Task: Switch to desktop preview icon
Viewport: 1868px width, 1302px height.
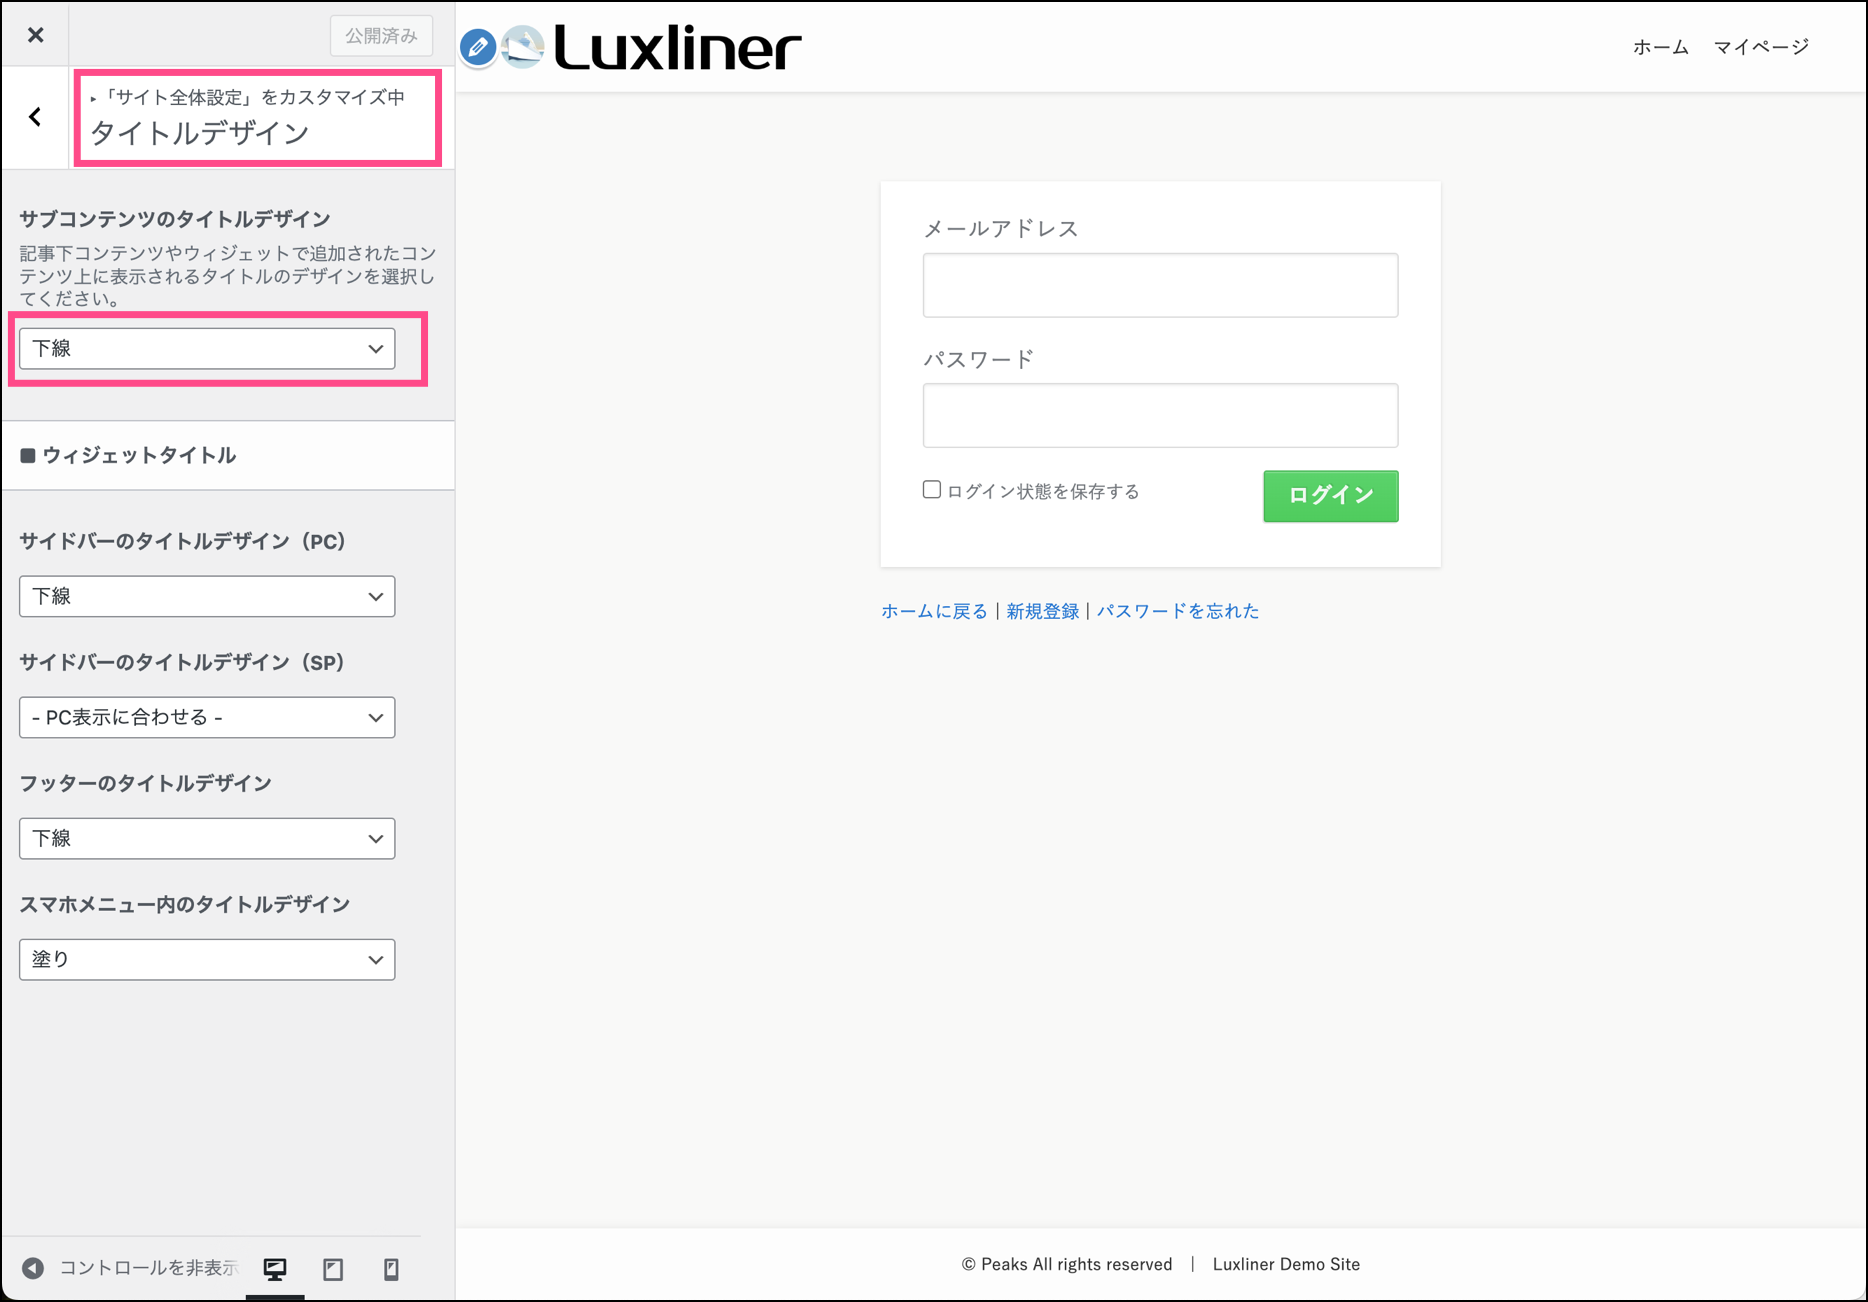Action: click(275, 1269)
